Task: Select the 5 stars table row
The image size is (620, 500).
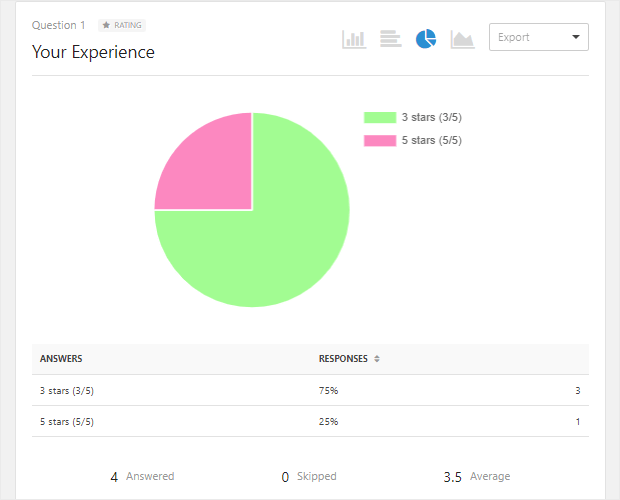Action: (x=310, y=421)
